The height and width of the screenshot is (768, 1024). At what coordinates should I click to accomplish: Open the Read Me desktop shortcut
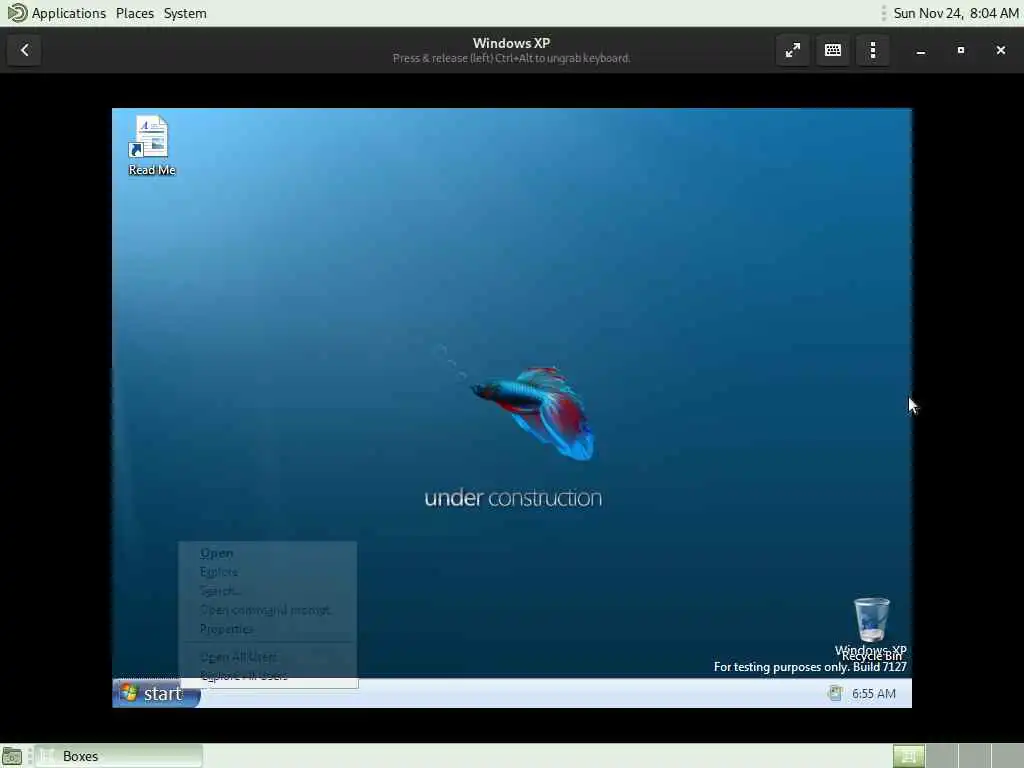pyautogui.click(x=152, y=146)
